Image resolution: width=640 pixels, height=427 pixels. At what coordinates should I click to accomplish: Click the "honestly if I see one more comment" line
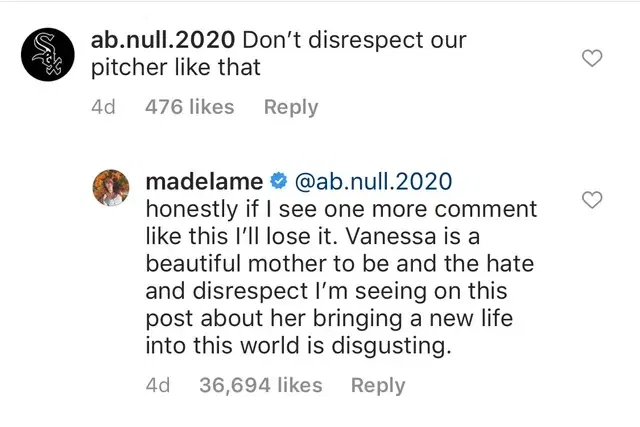(x=341, y=210)
